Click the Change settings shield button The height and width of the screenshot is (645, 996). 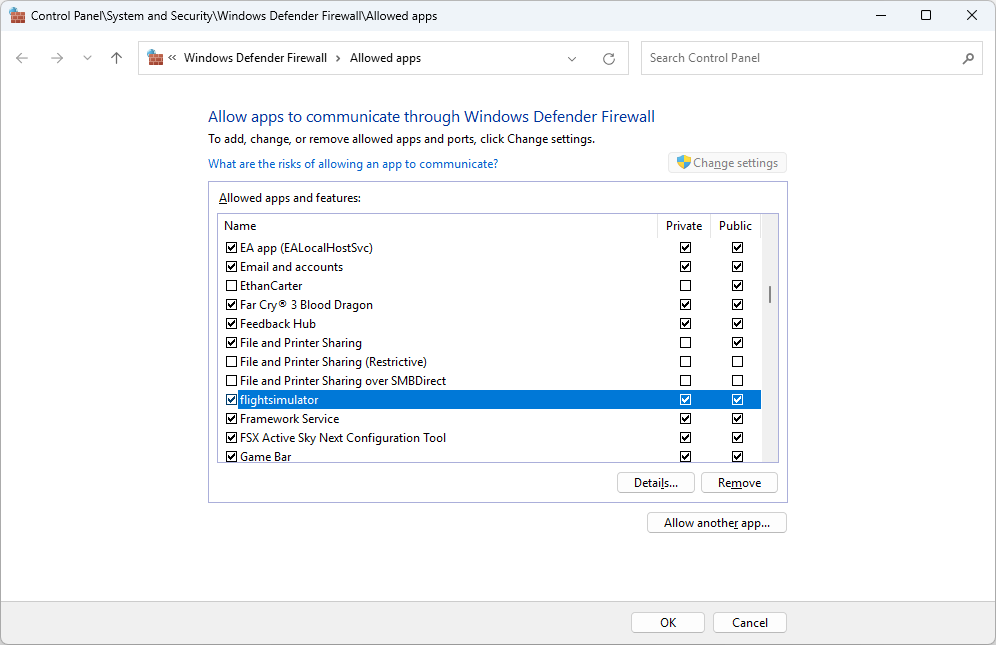point(727,163)
